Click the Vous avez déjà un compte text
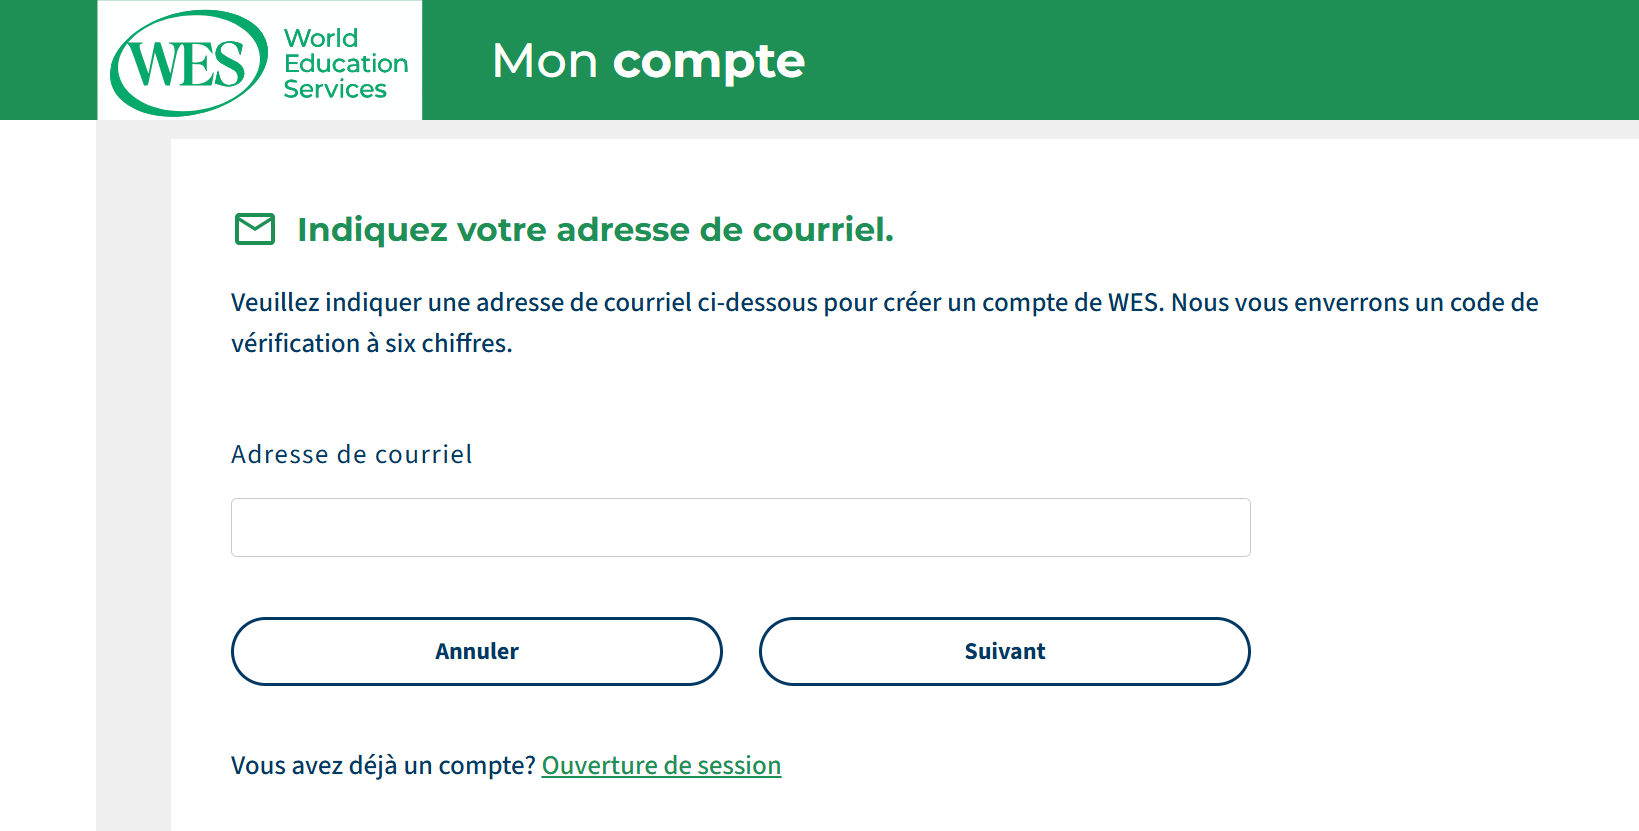 [383, 765]
